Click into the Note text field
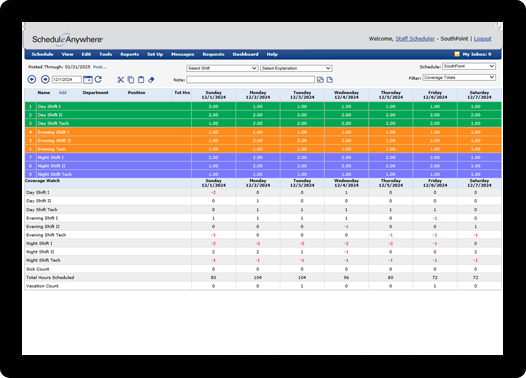This screenshot has width=526, height=378. (x=251, y=80)
